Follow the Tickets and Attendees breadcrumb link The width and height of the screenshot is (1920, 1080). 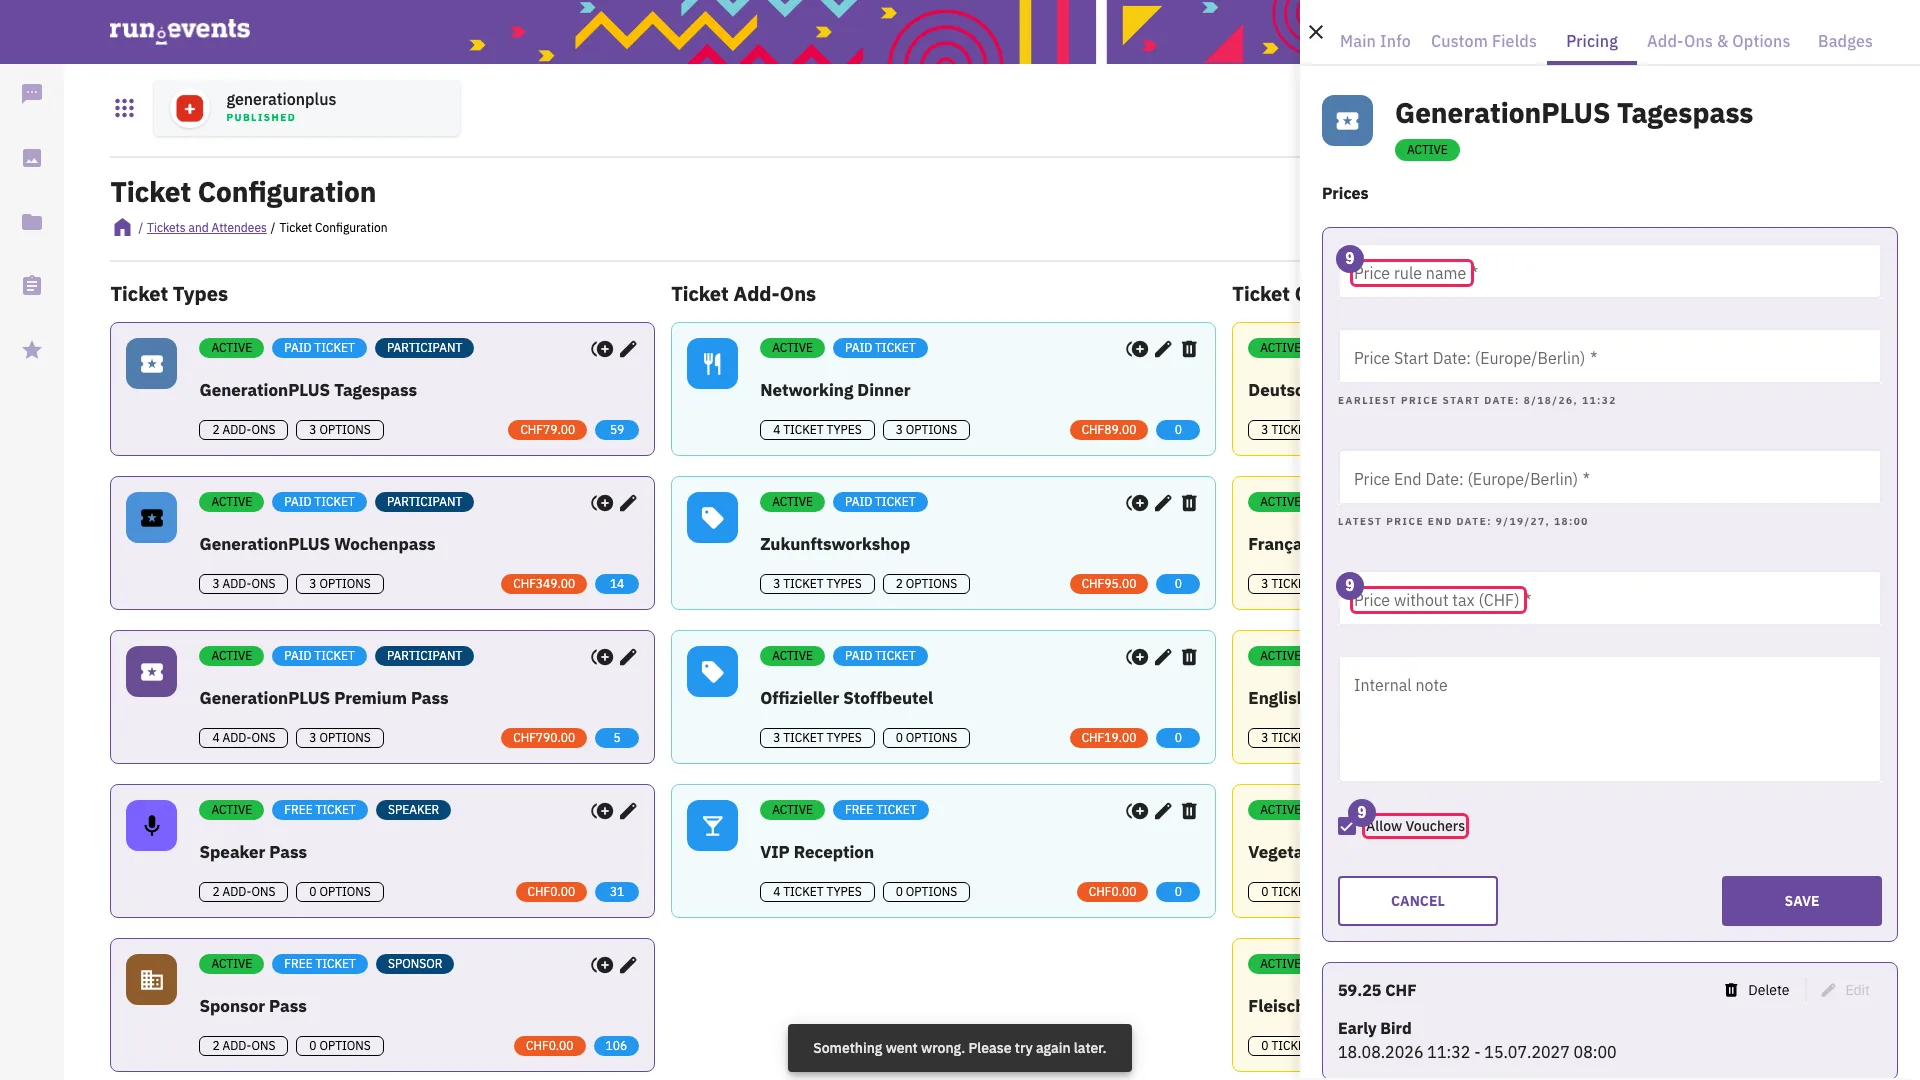(x=206, y=228)
